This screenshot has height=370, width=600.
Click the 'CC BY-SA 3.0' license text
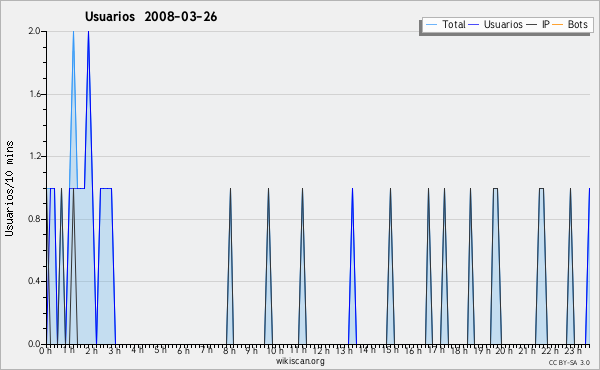coord(569,362)
